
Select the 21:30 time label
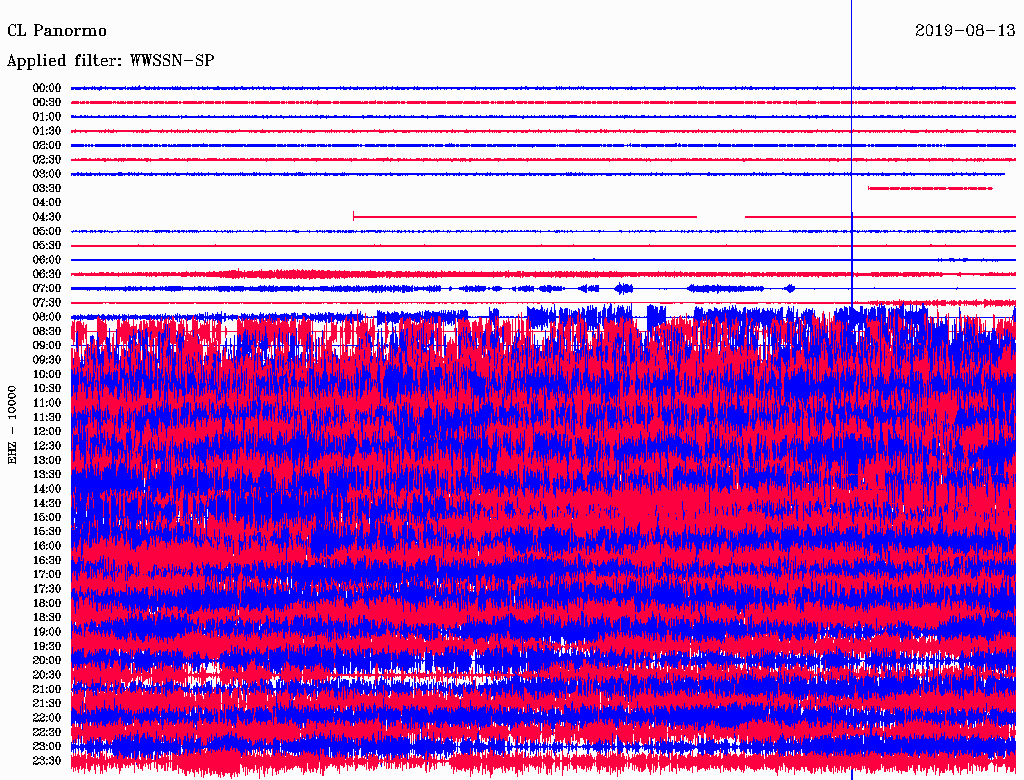pyautogui.click(x=47, y=704)
